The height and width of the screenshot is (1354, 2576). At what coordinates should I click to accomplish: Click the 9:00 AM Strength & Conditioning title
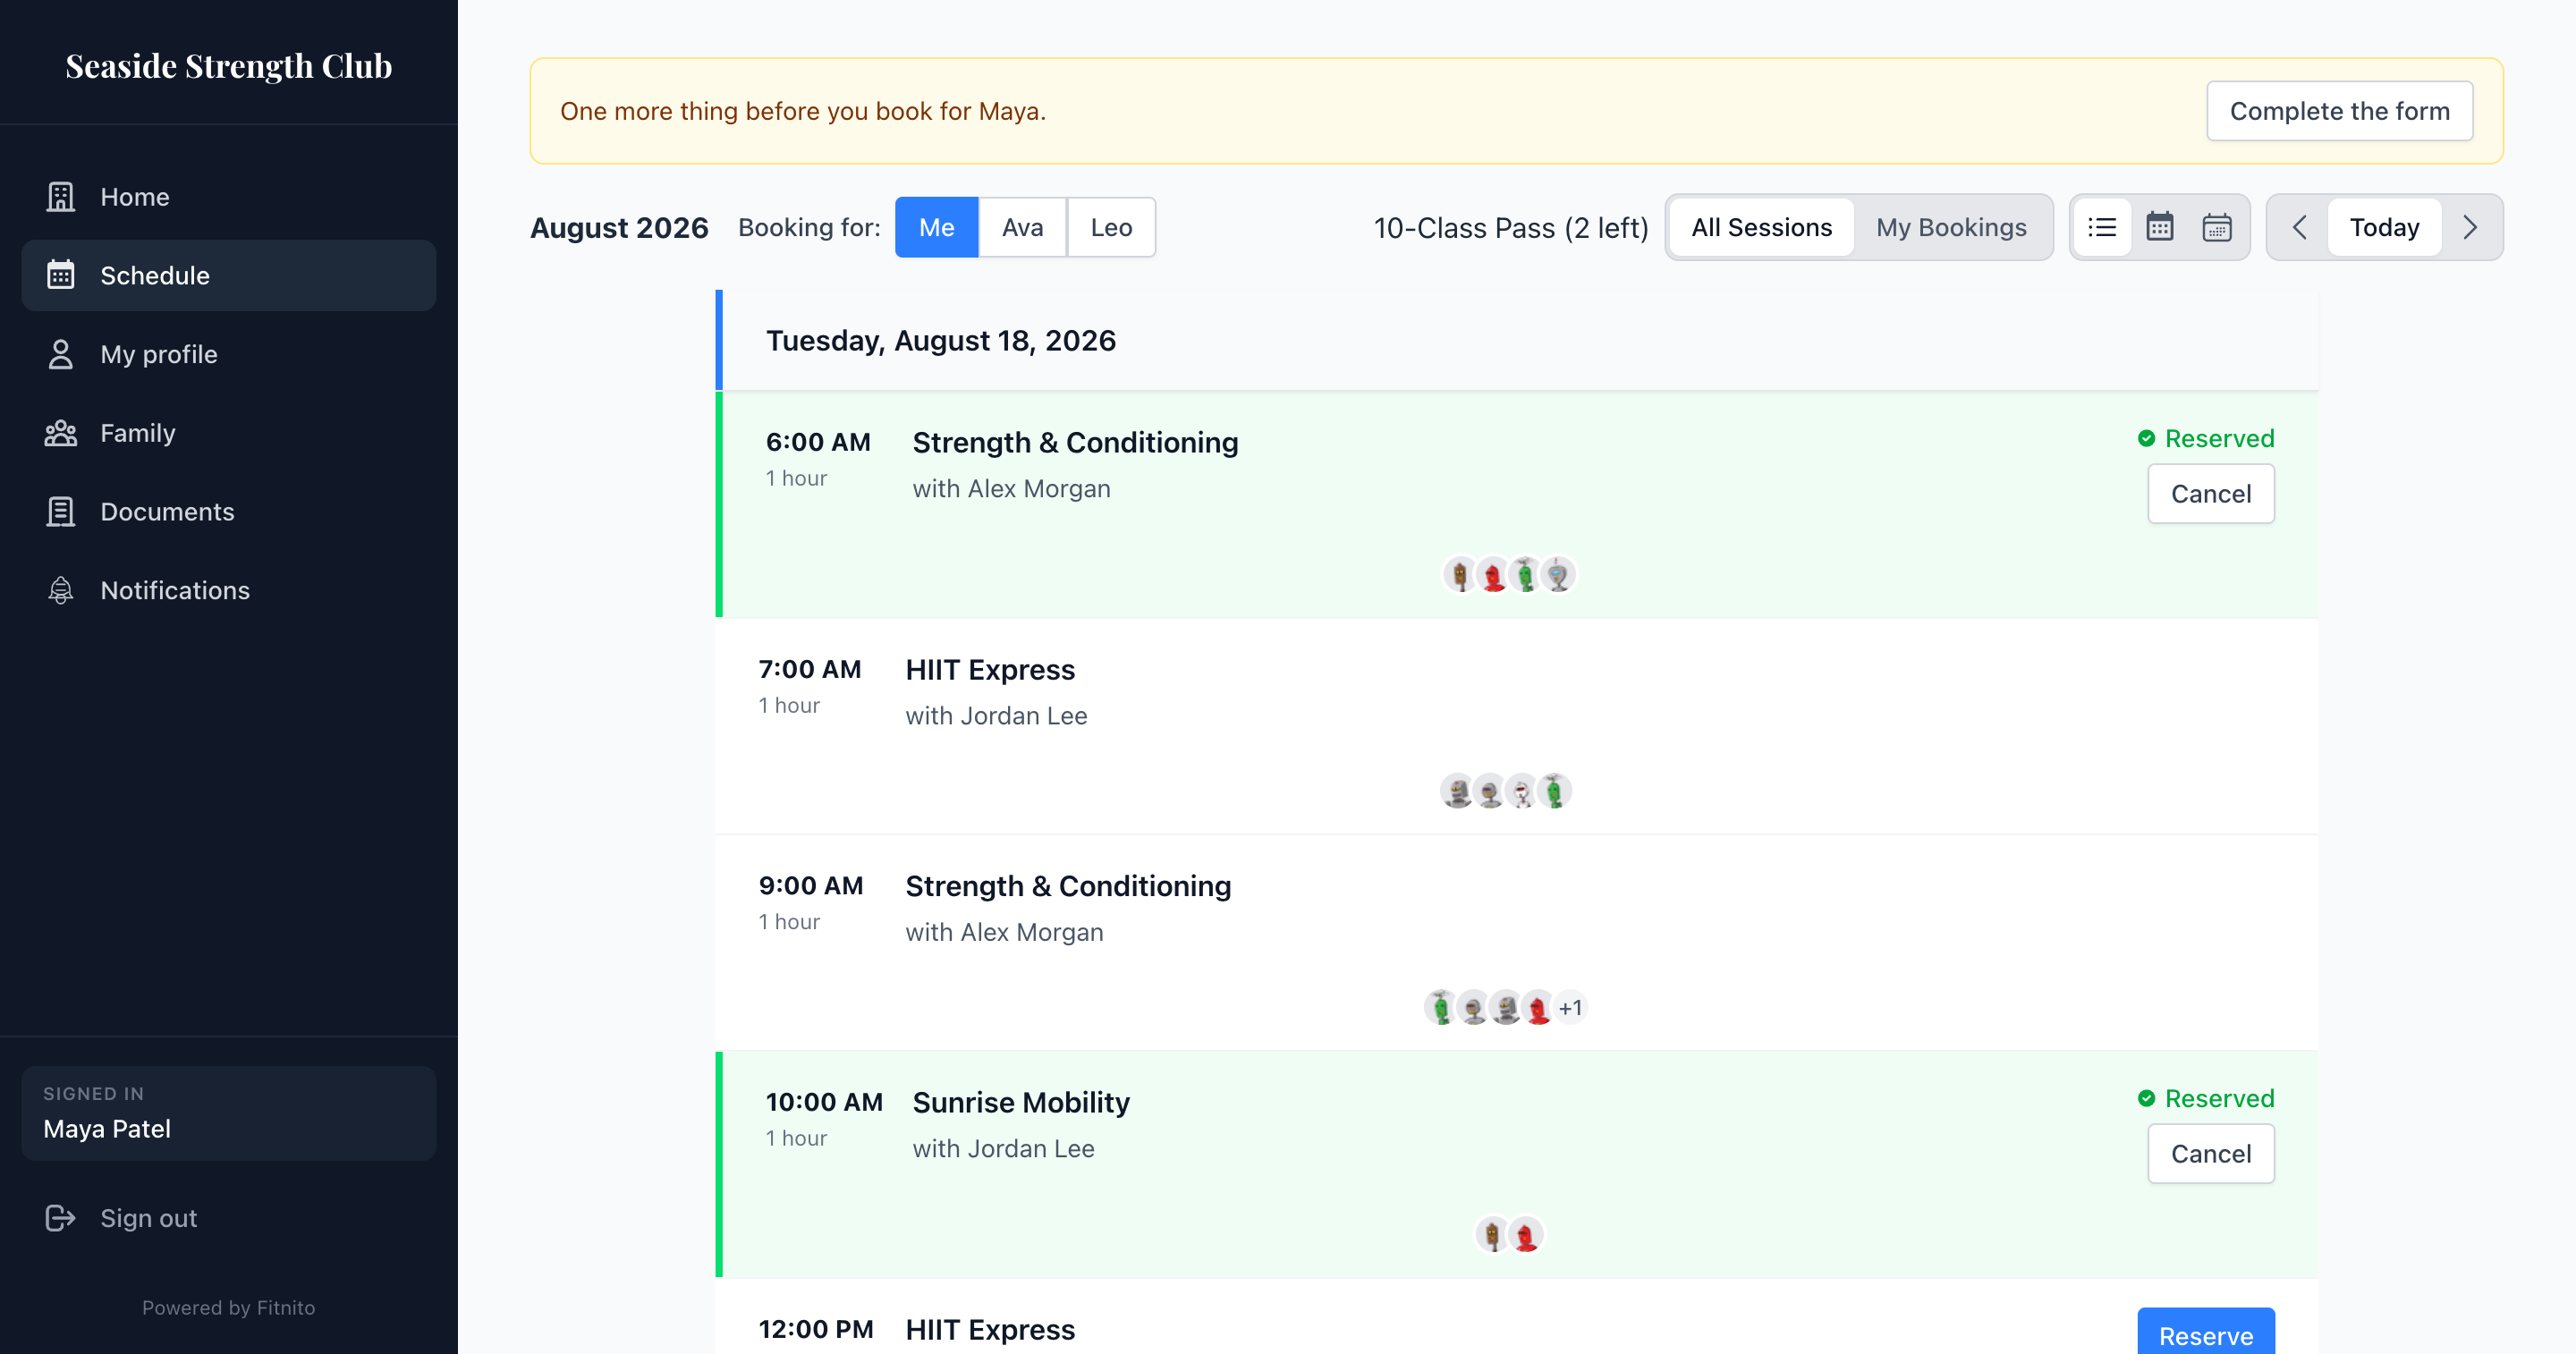[1068, 886]
